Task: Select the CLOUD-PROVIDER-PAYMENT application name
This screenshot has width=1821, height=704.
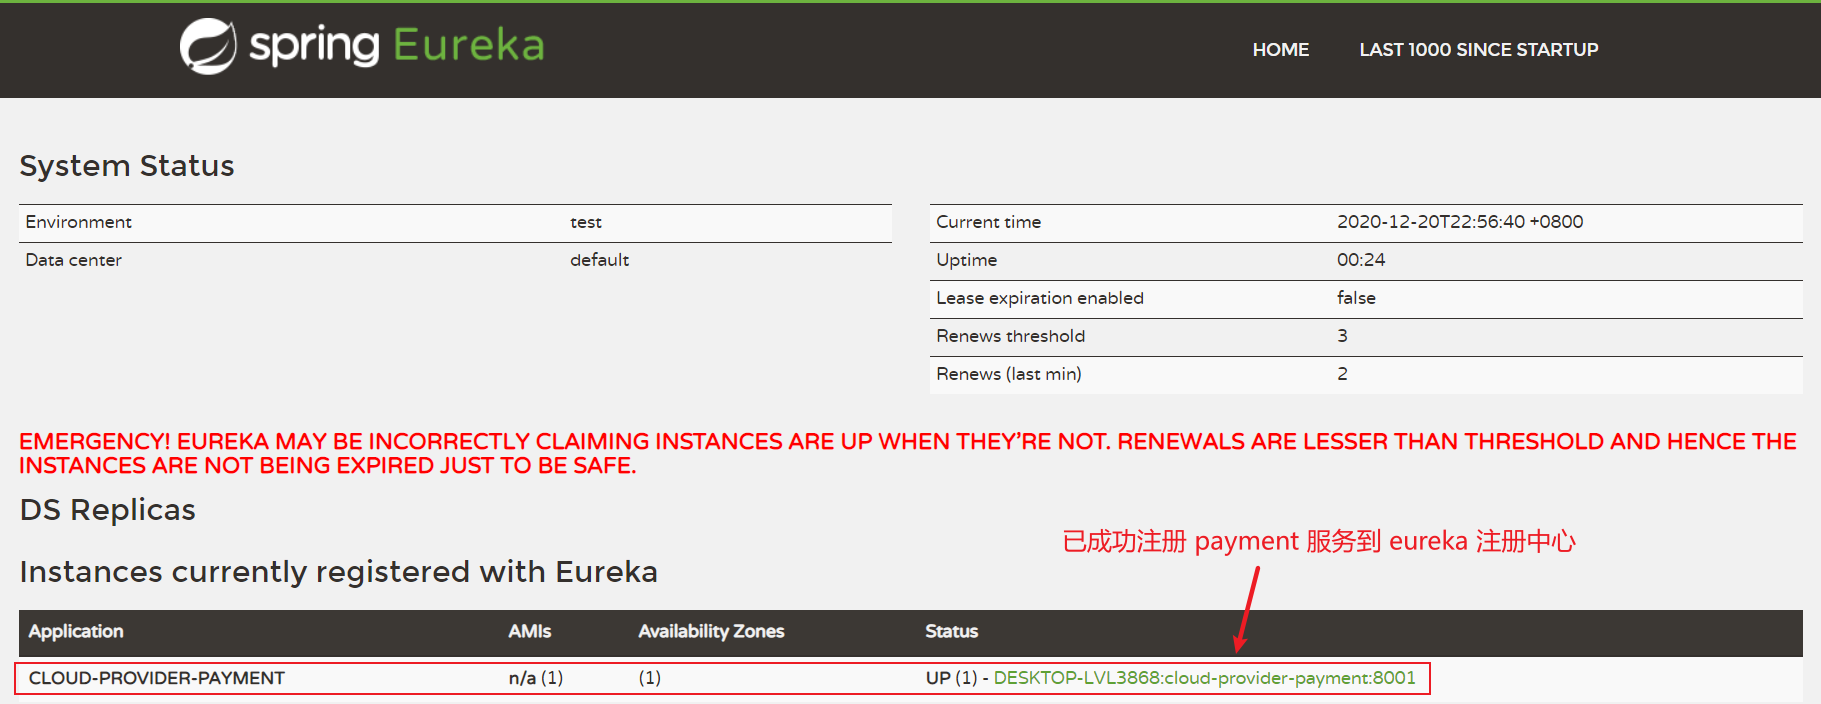Action: click(x=157, y=678)
